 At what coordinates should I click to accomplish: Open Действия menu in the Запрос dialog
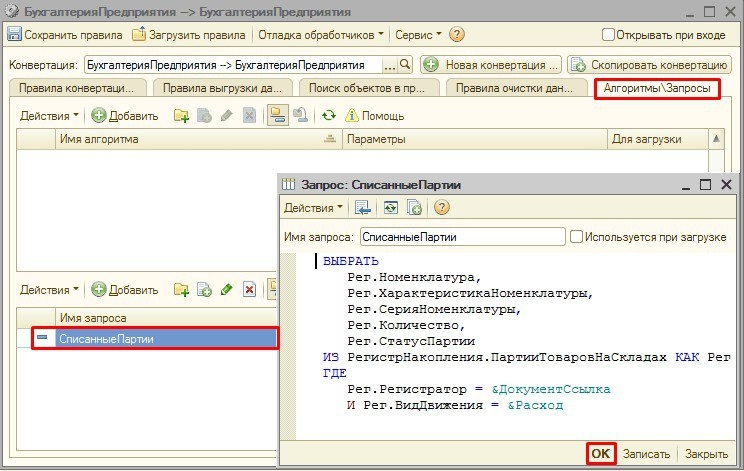[x=313, y=208]
